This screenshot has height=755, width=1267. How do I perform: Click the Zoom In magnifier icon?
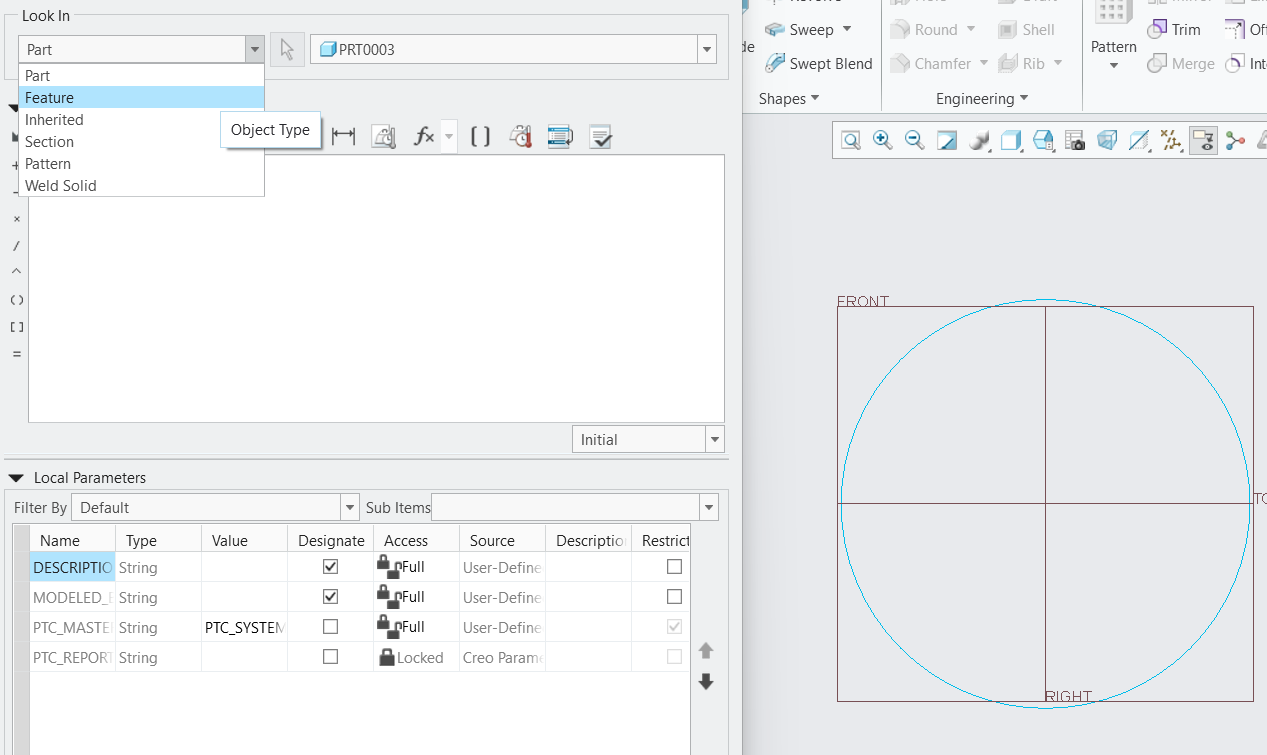click(882, 140)
